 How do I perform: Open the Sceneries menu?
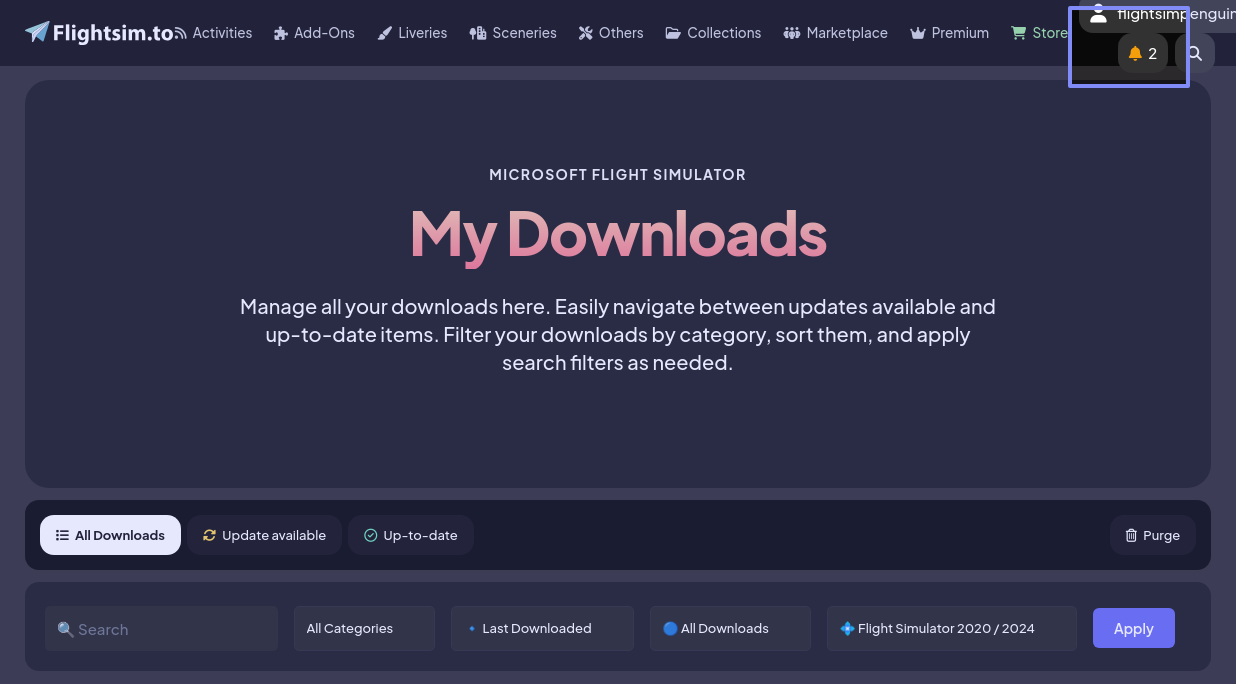[x=513, y=33]
